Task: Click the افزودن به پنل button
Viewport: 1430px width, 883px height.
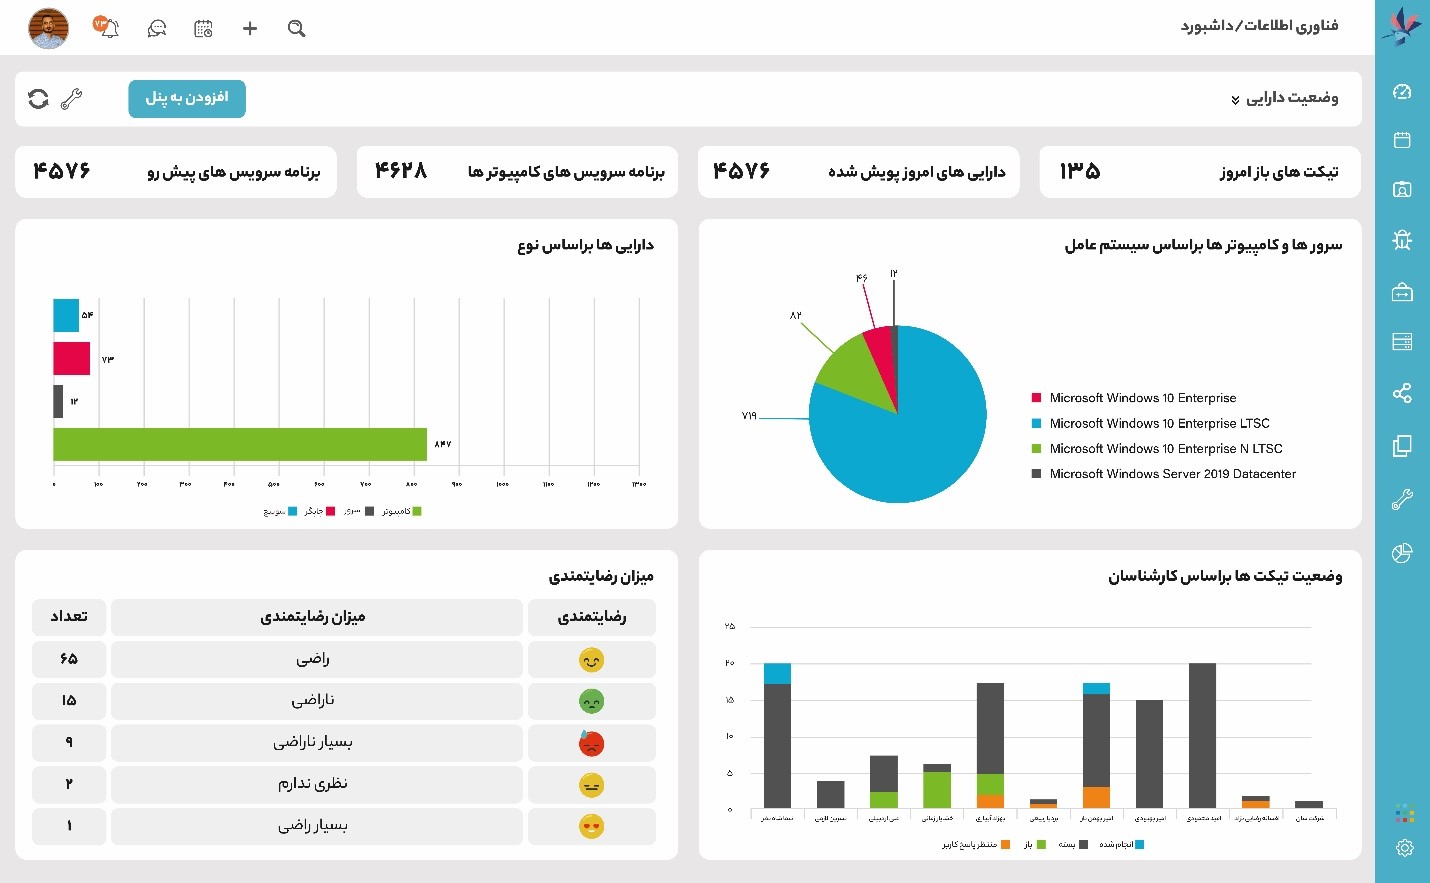Action: (187, 99)
